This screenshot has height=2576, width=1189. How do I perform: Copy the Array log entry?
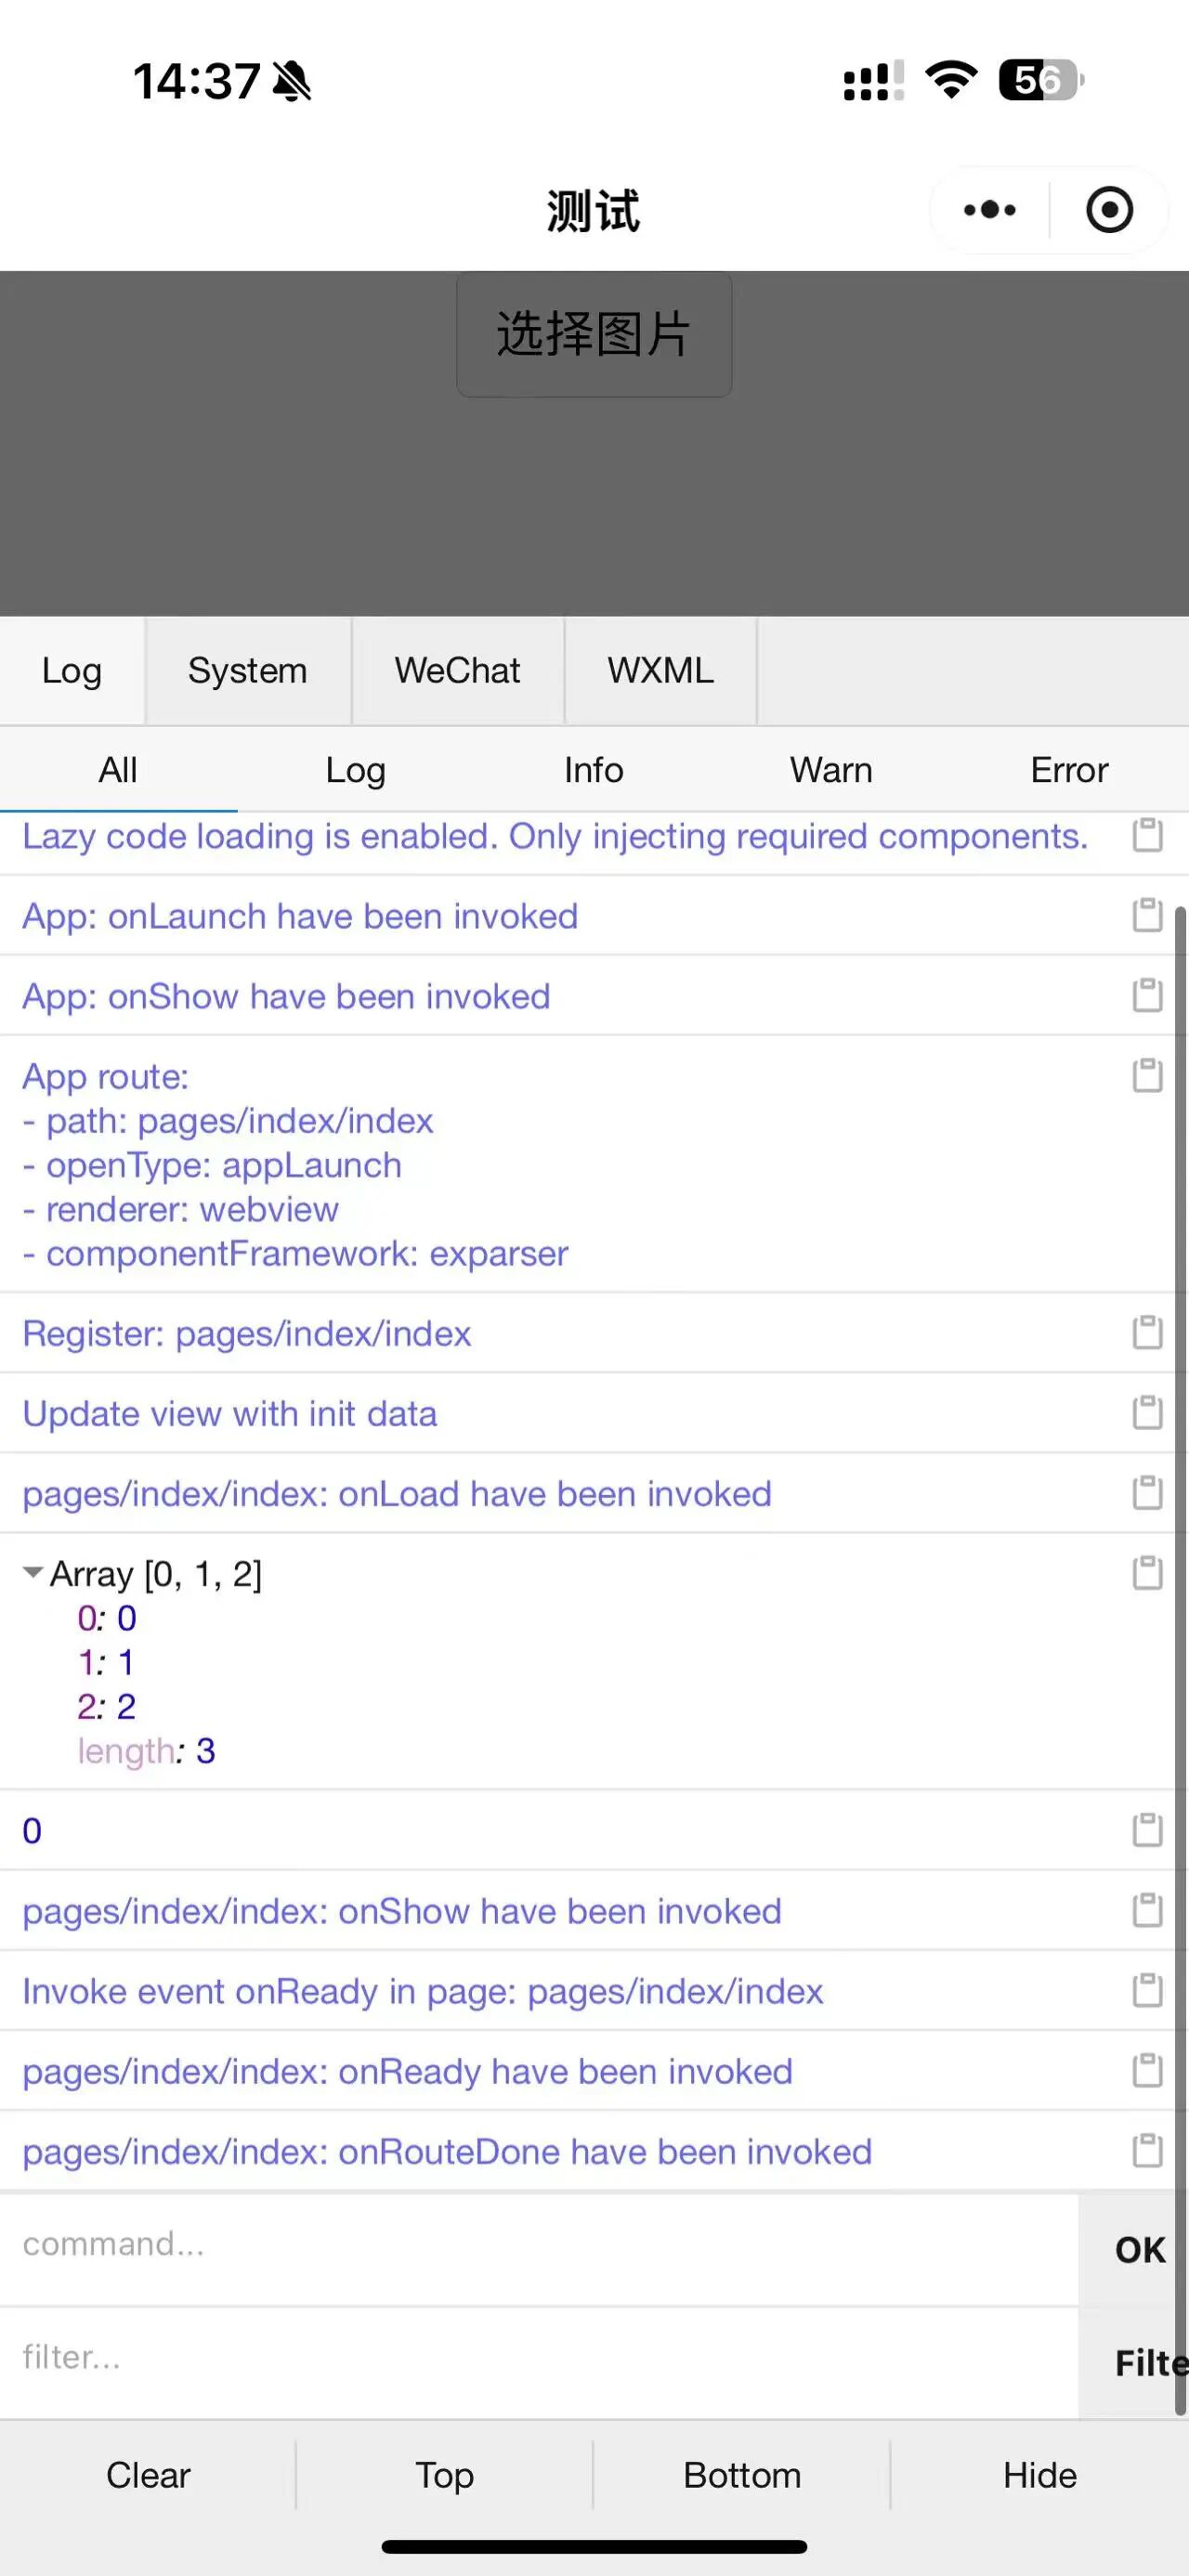coord(1147,1573)
